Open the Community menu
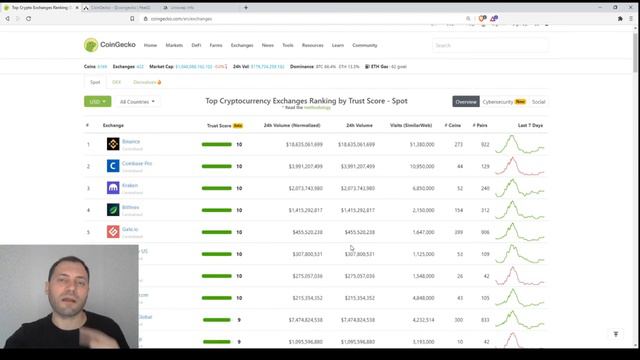Screen dimensions: 640x360 click(x=365, y=45)
